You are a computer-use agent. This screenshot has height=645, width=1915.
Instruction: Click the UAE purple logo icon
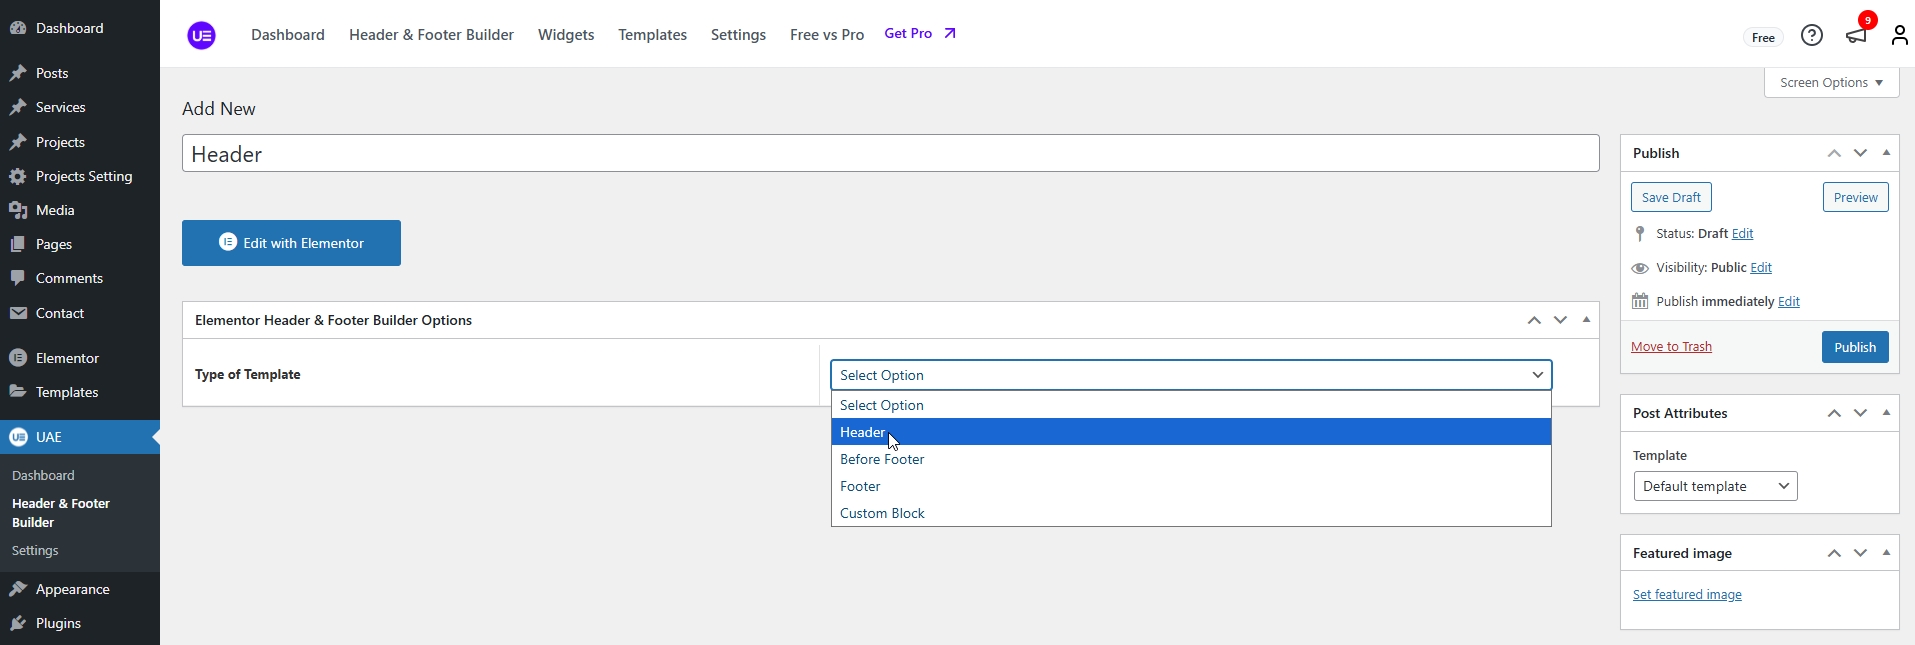click(x=201, y=36)
